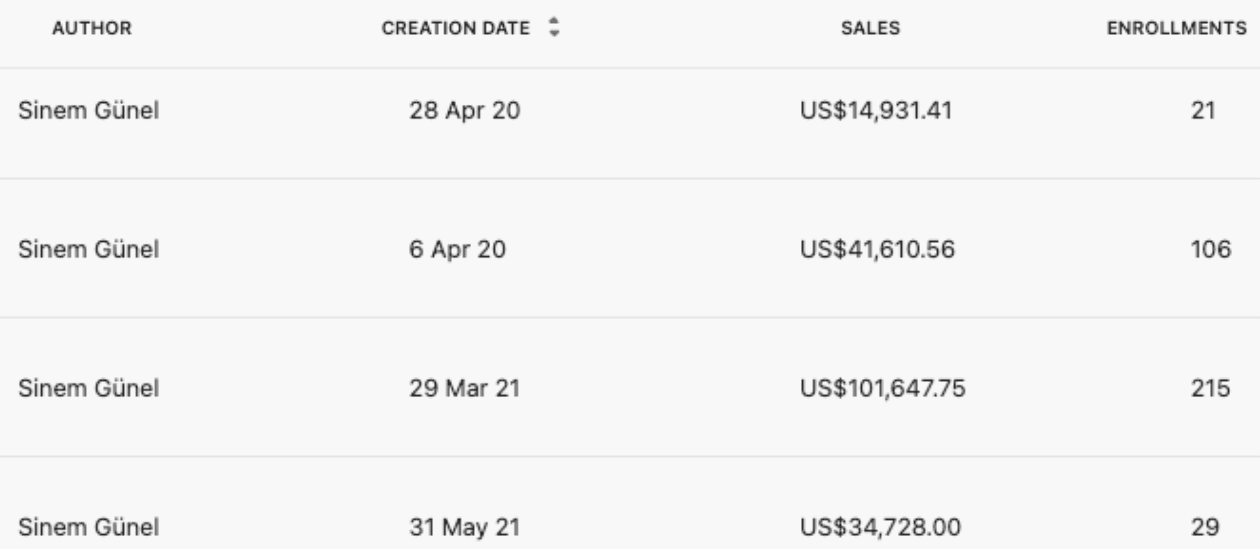1260x549 pixels.
Task: Select author Sinem Günel in 31 May 21 row
Action: (88, 526)
